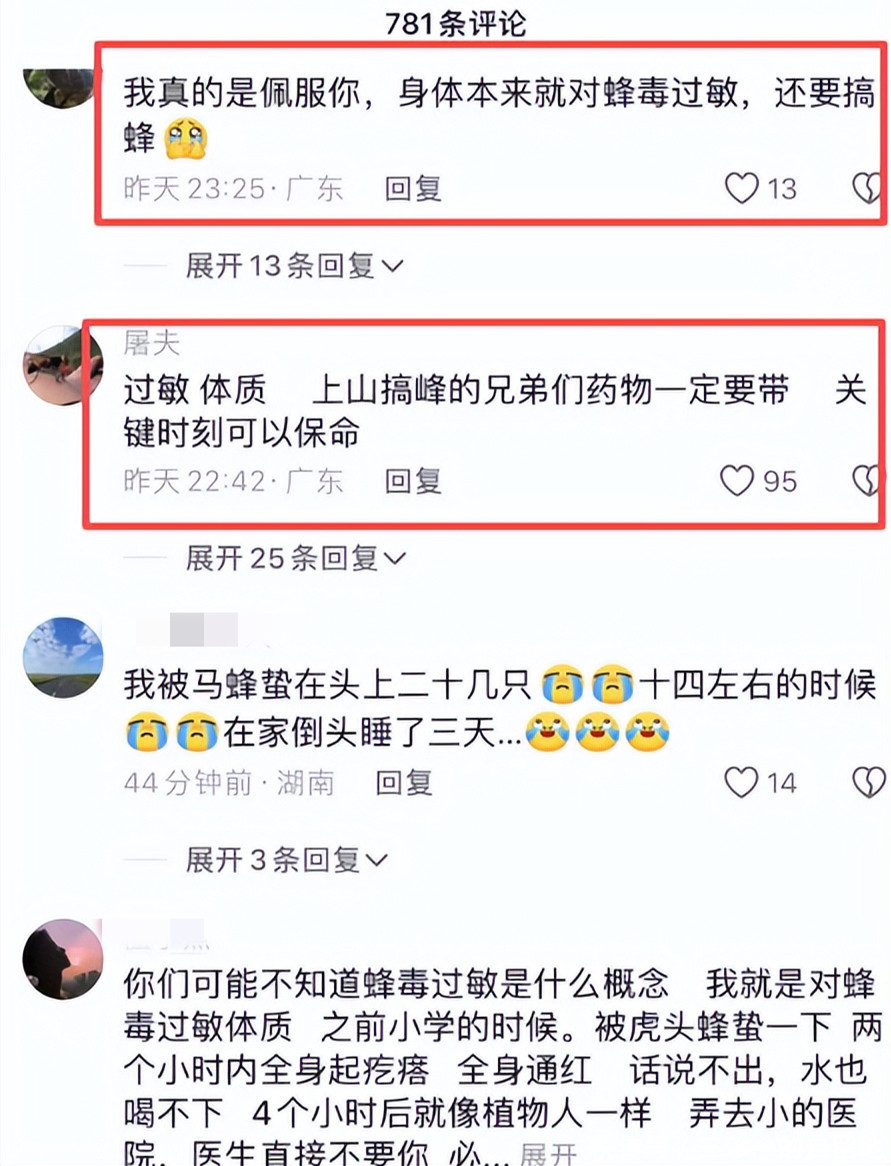Like the comment with 13 likes
This screenshot has width=891, height=1166.
click(x=742, y=188)
